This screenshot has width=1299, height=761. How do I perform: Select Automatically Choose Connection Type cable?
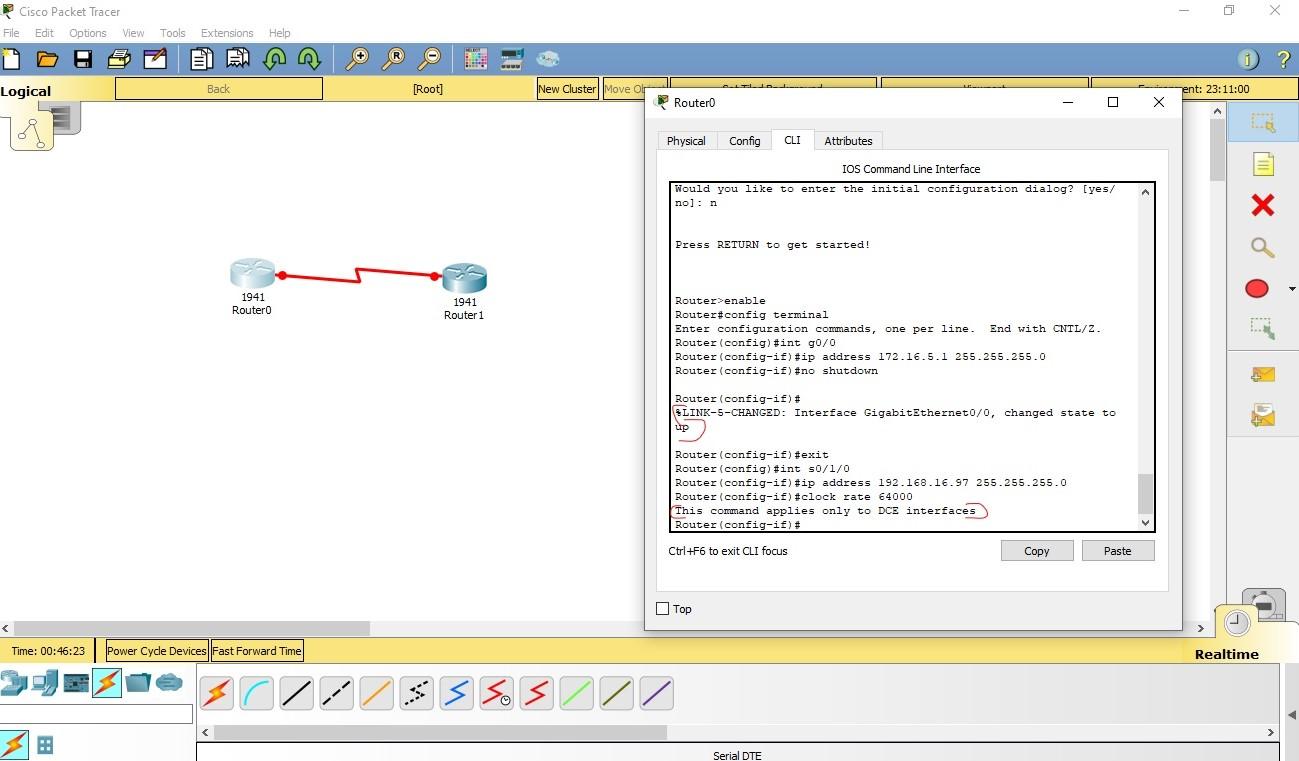[x=216, y=693]
